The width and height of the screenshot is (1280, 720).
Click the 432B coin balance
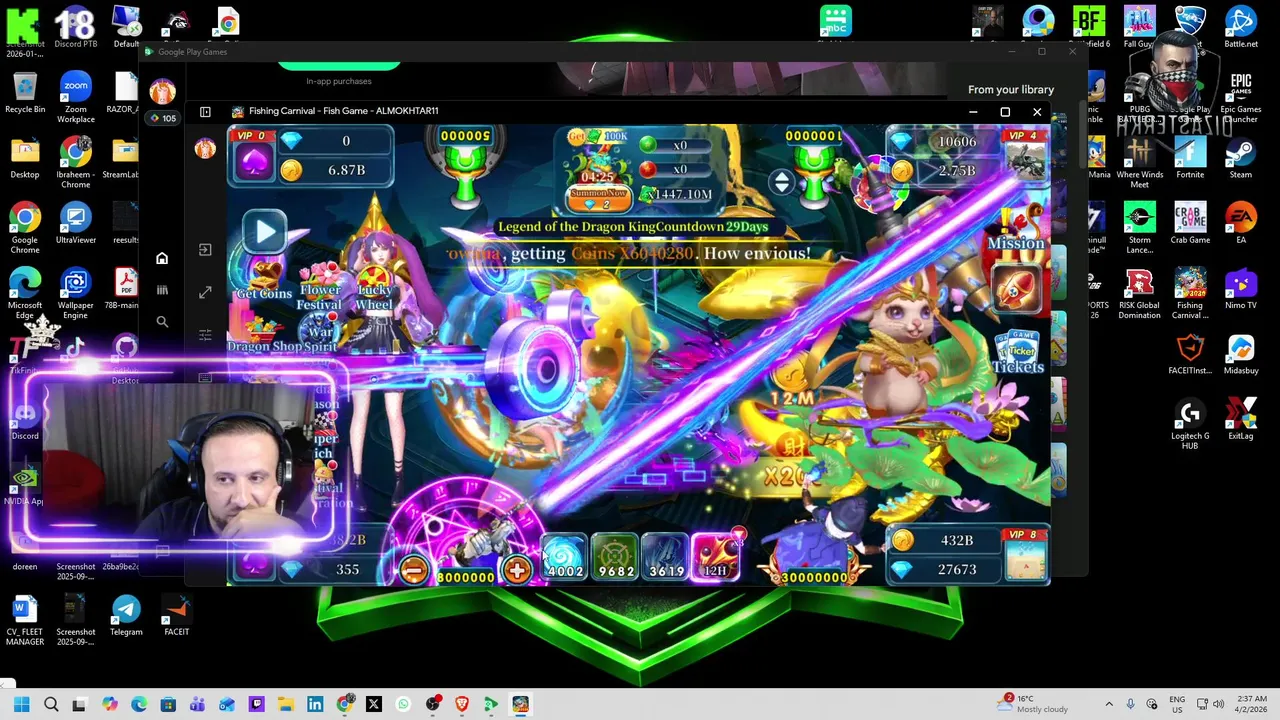943,540
